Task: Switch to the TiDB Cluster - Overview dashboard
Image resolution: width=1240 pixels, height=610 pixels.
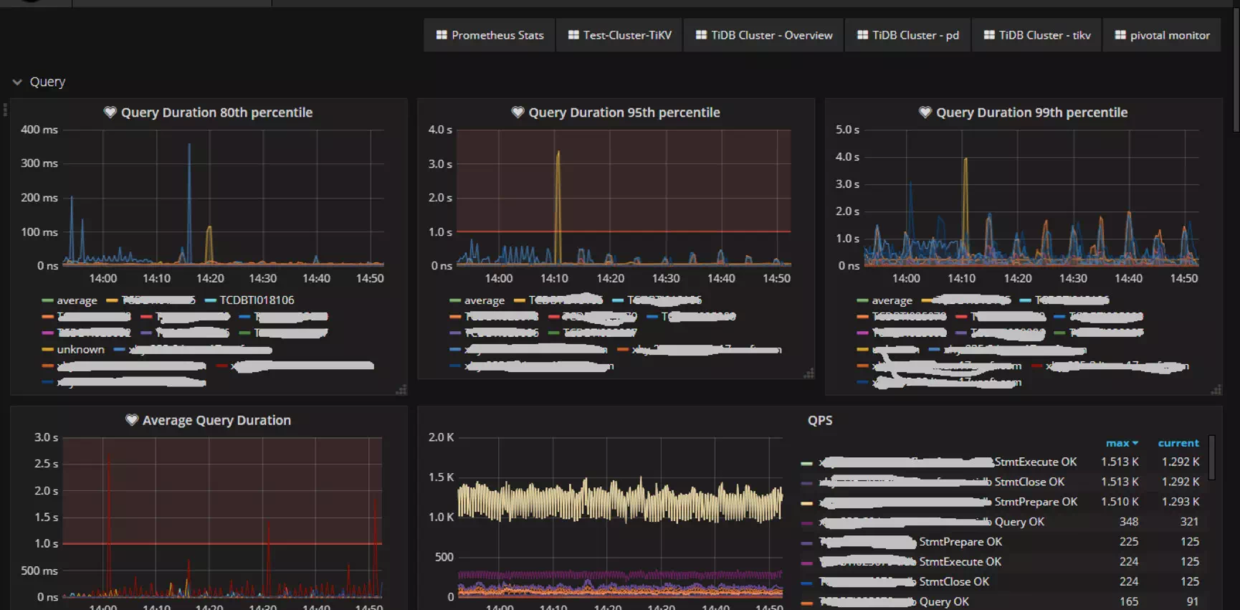Action: coord(763,34)
